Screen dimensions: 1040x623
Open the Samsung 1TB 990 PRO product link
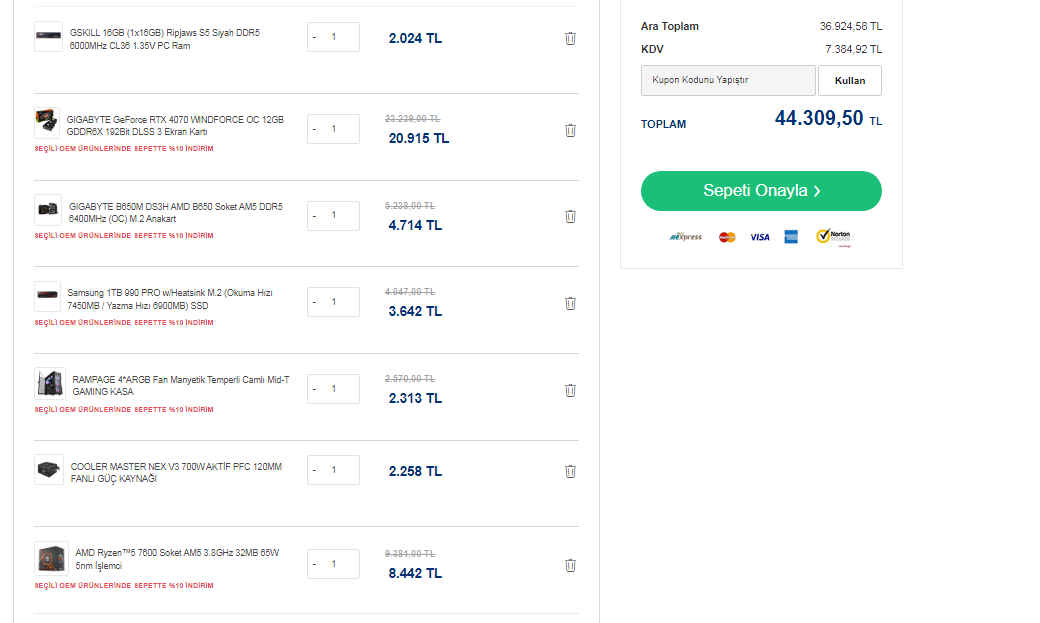(170, 299)
